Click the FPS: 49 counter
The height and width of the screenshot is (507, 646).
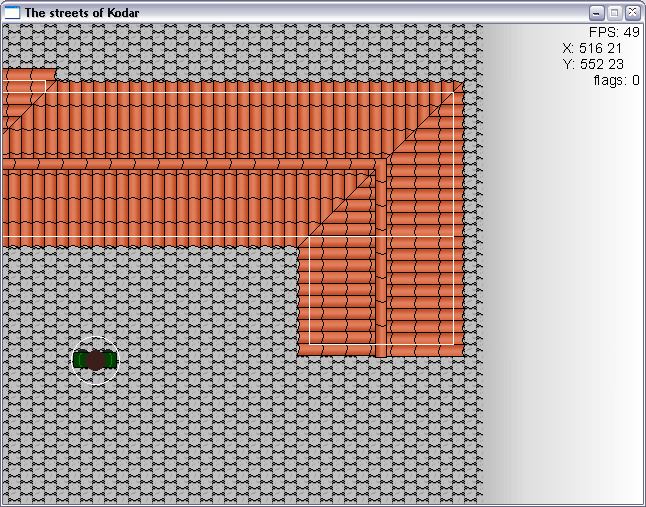click(614, 32)
